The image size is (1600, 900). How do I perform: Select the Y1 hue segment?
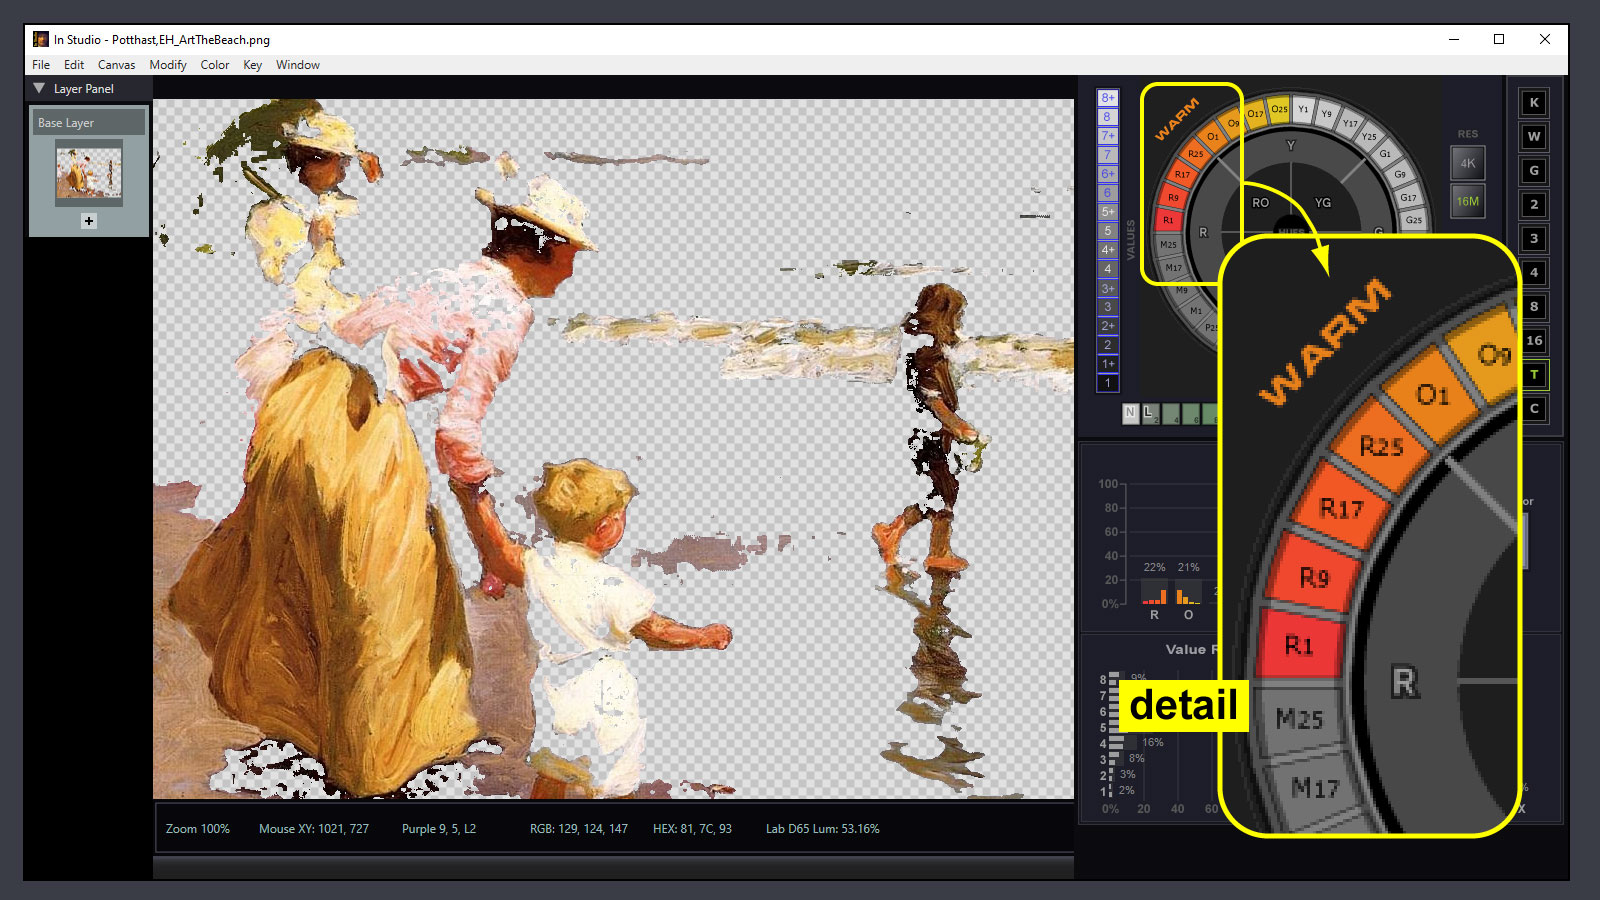coord(1303,109)
